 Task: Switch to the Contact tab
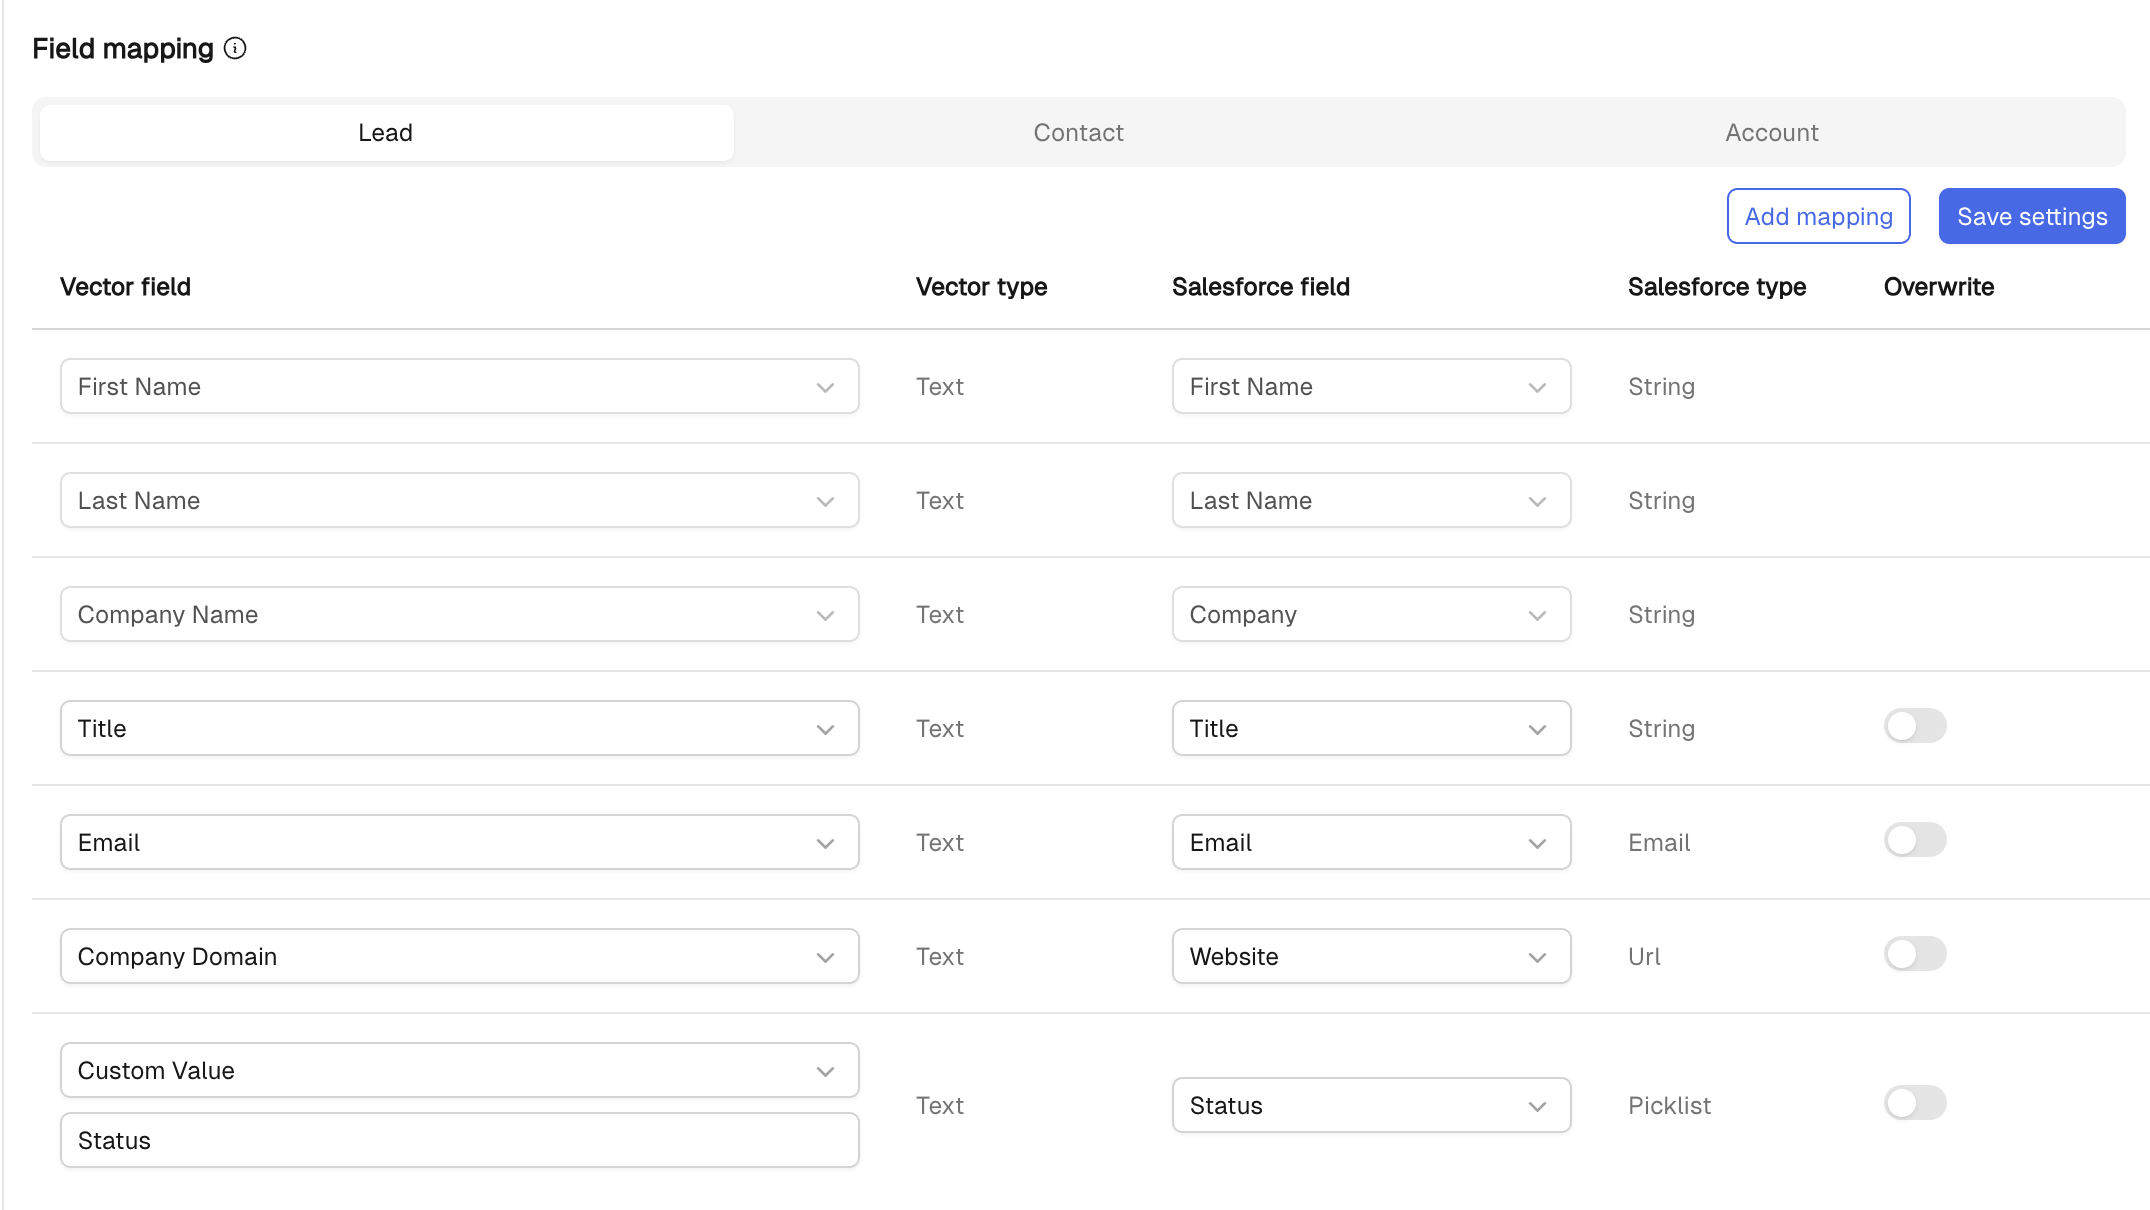pyautogui.click(x=1078, y=133)
